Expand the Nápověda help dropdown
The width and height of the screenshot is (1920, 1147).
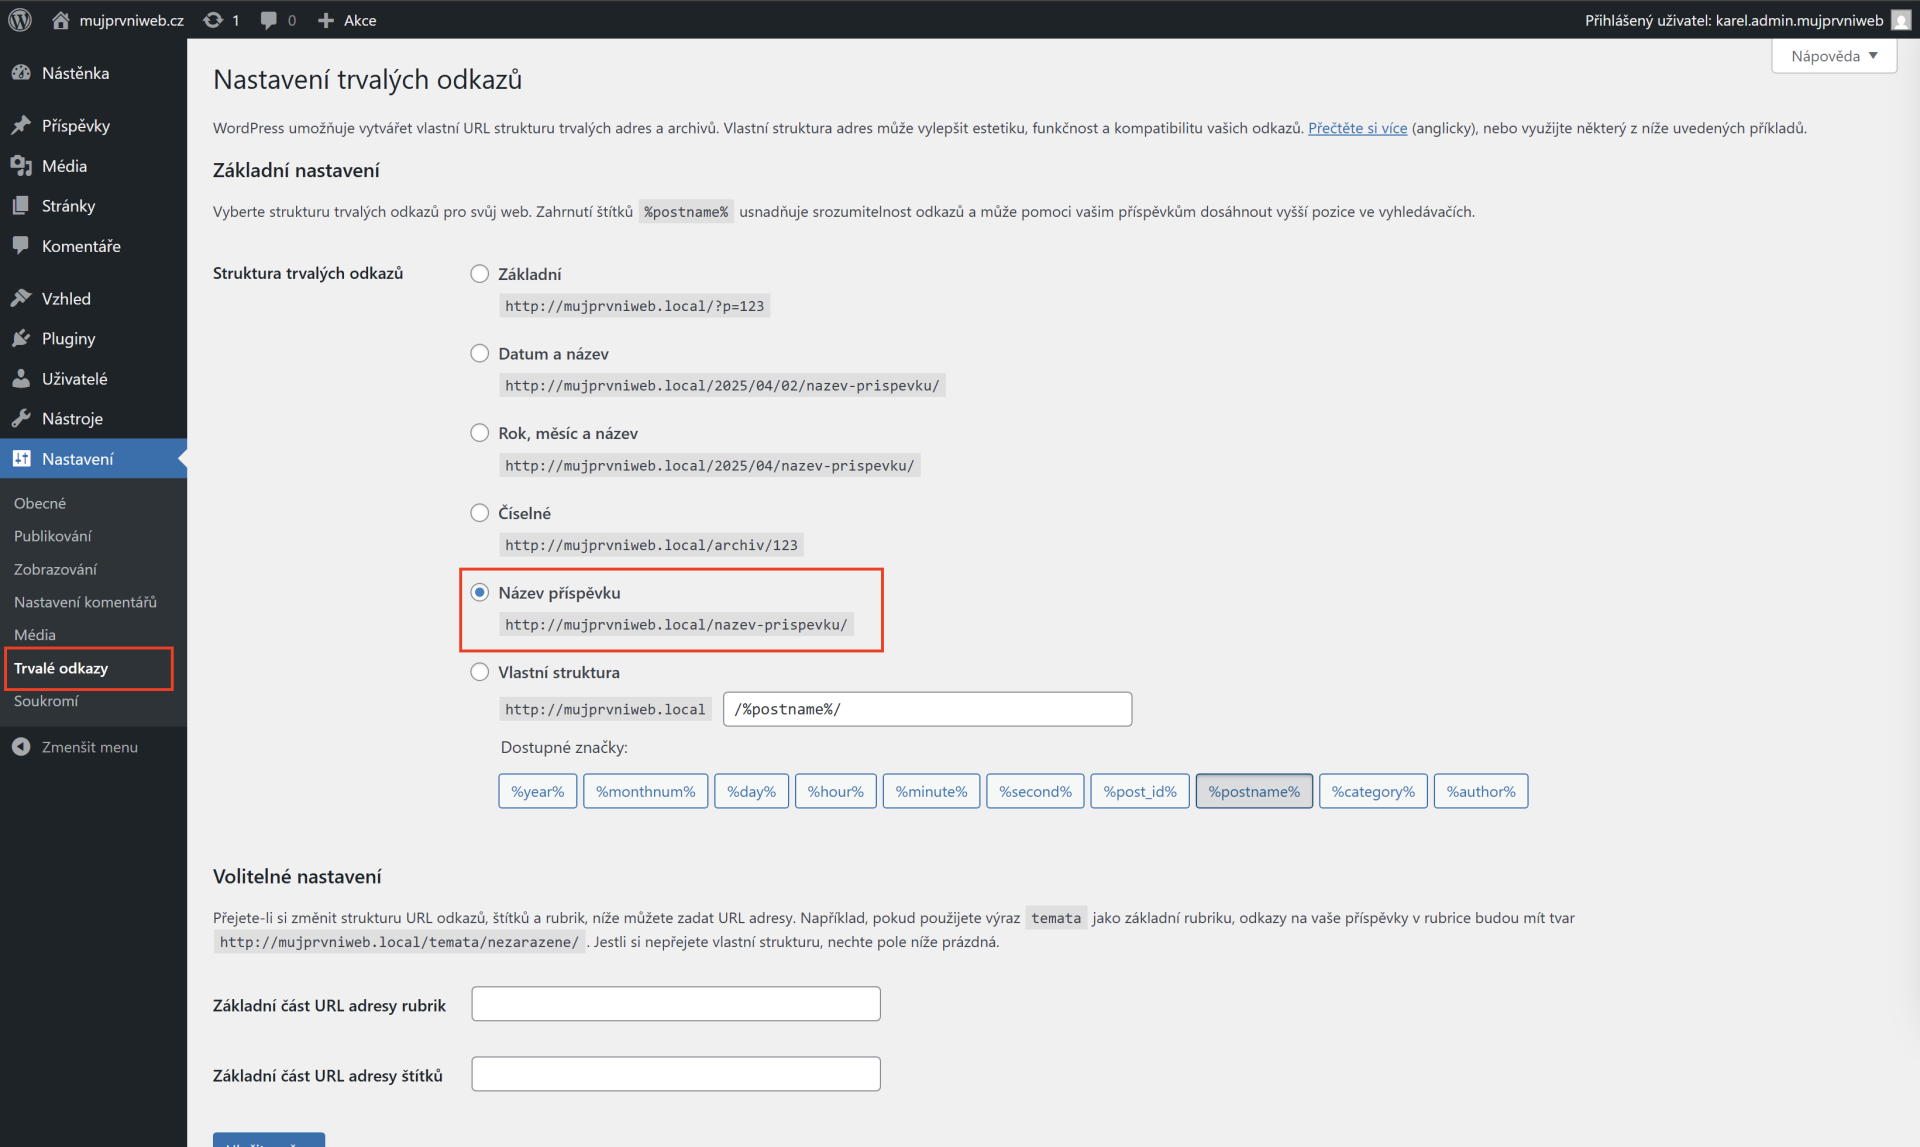[x=1833, y=56]
